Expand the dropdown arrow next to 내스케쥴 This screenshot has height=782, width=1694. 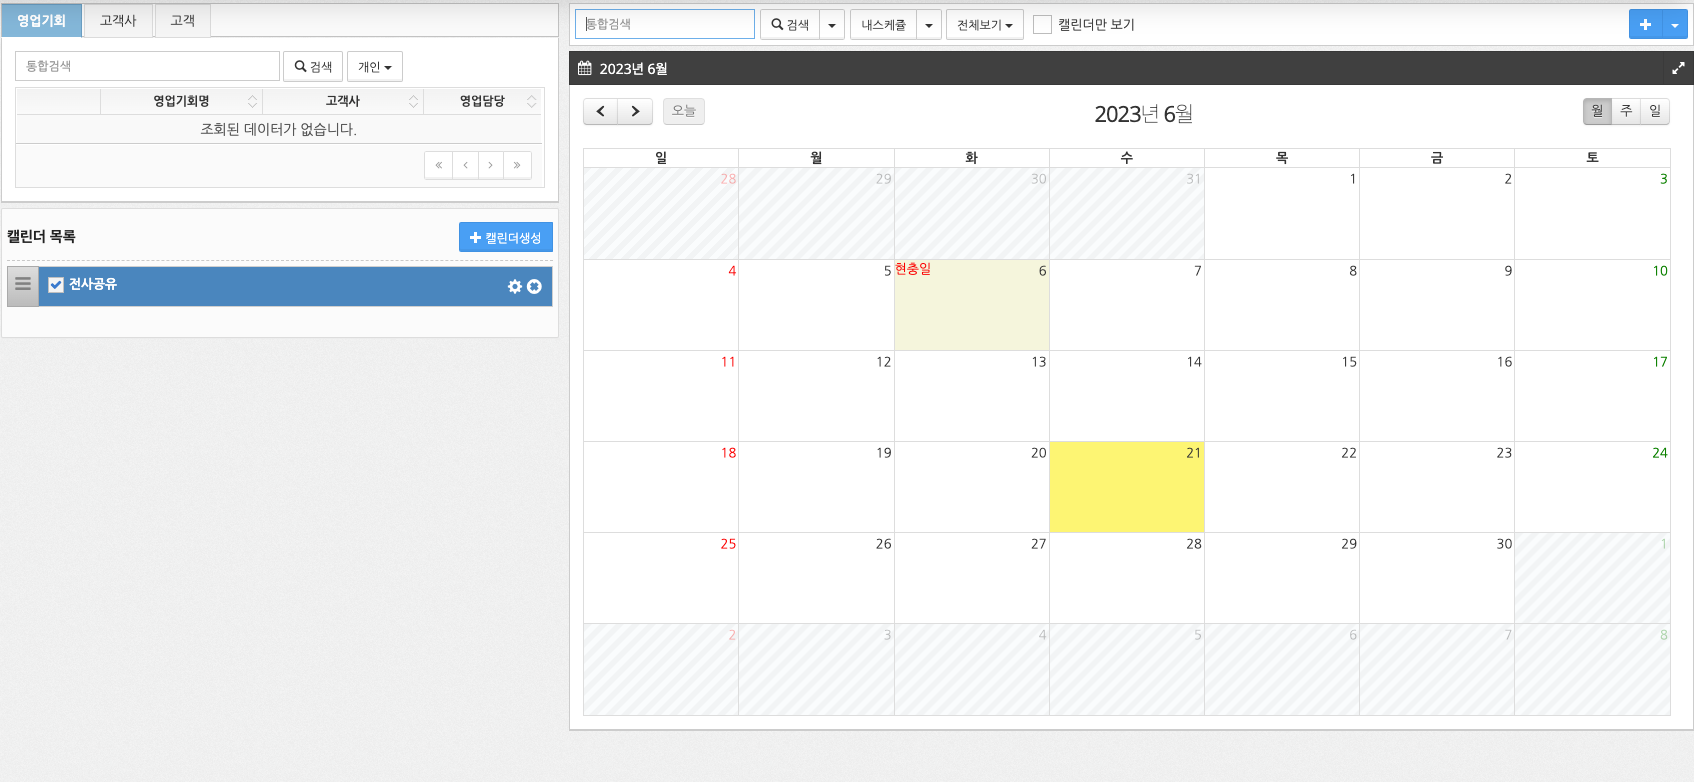[929, 24]
